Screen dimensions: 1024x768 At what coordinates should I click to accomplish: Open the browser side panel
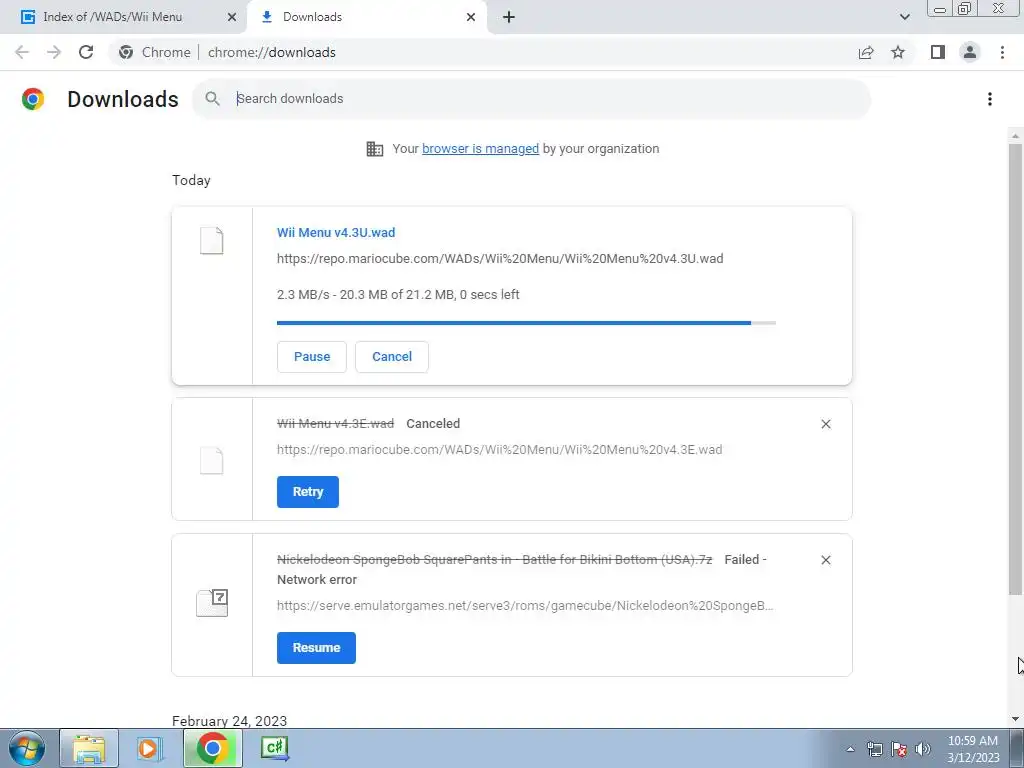(938, 52)
